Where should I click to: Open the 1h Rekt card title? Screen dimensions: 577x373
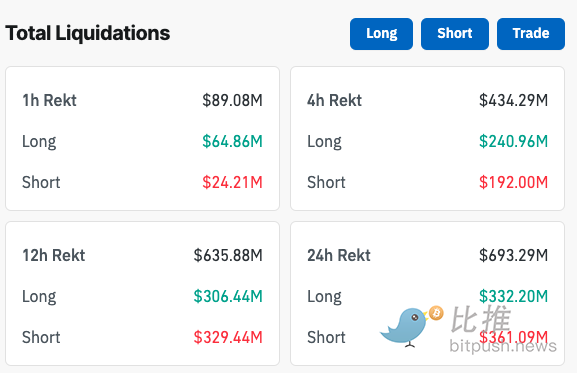(49, 100)
